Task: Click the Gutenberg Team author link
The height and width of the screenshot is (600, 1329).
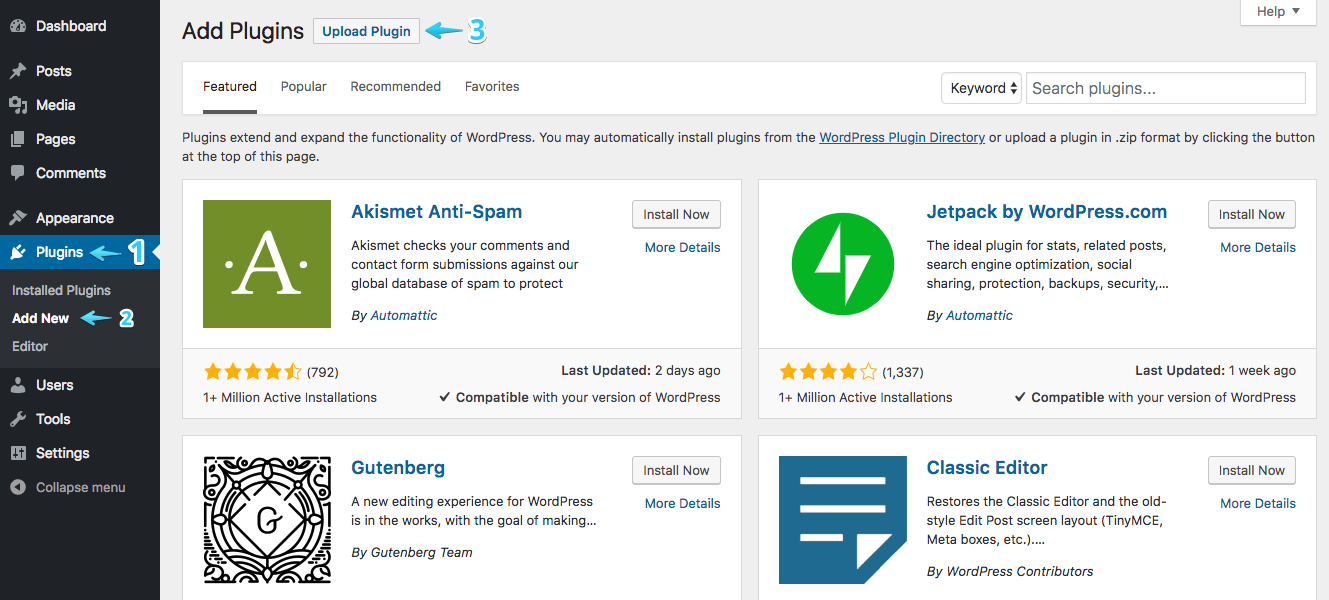Action: pyautogui.click(x=422, y=552)
